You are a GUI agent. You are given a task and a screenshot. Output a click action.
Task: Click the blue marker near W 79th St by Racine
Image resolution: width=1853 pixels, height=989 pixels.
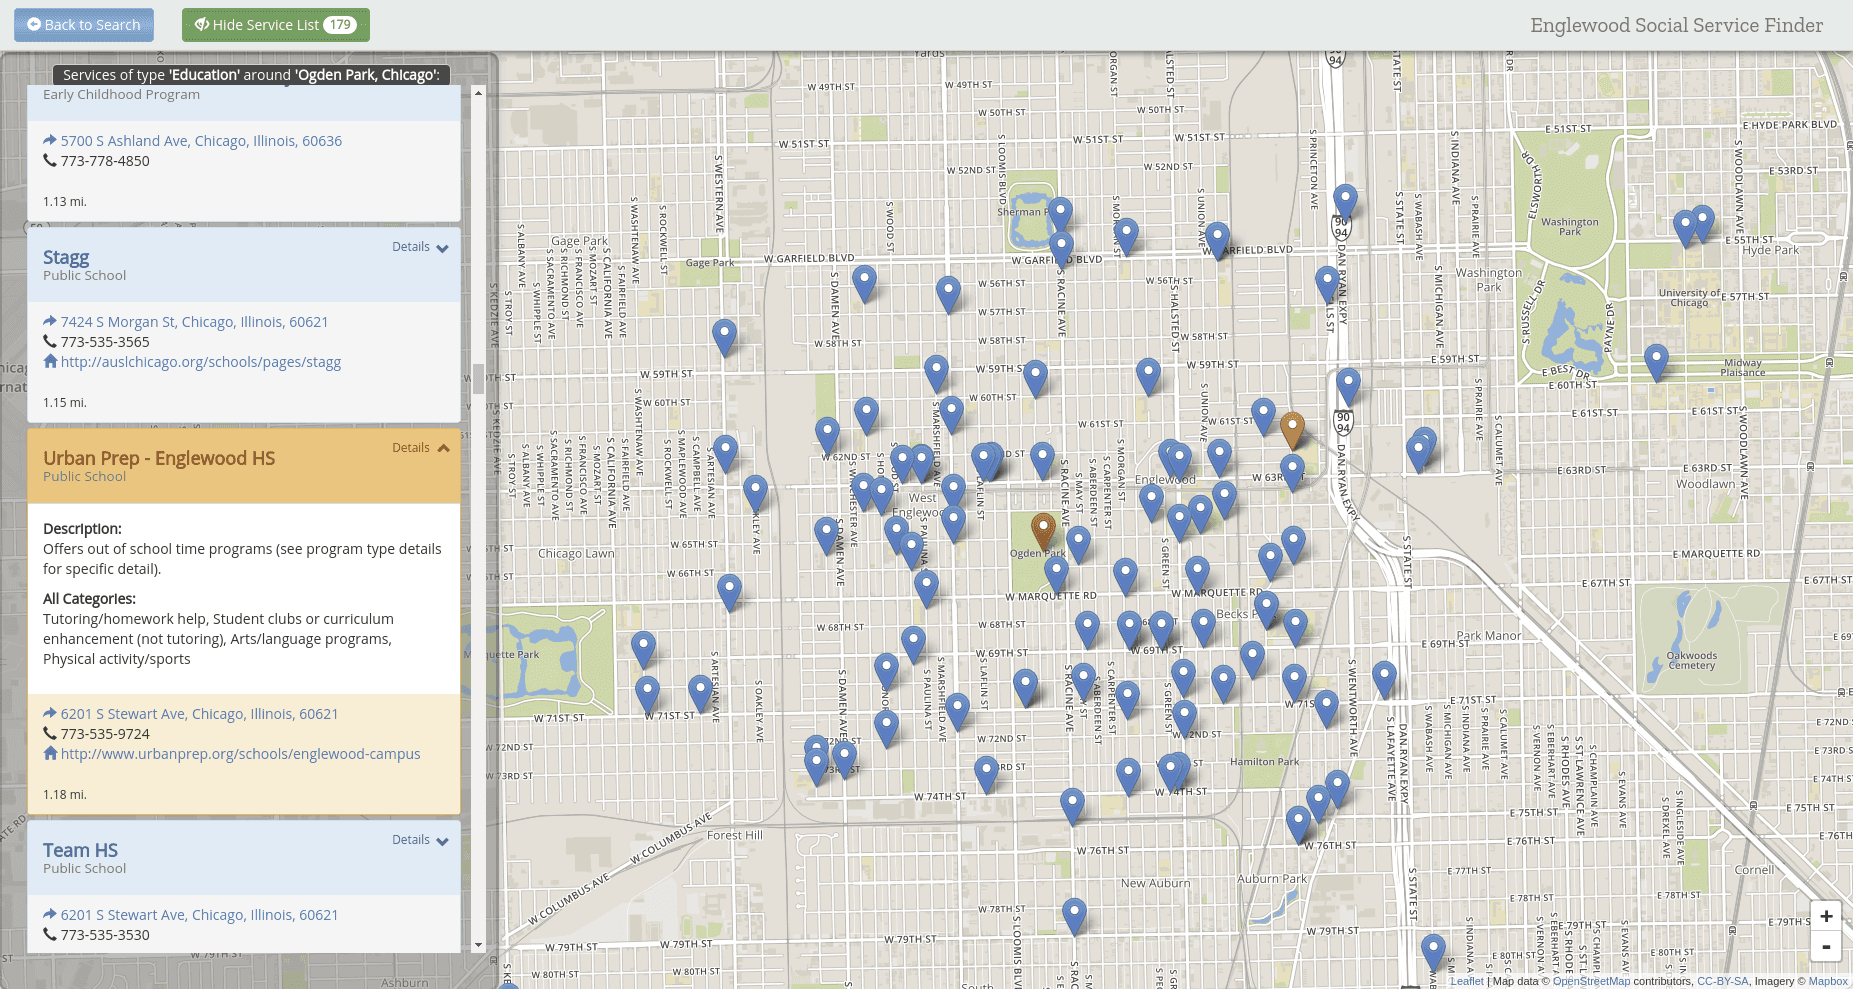coord(1074,916)
